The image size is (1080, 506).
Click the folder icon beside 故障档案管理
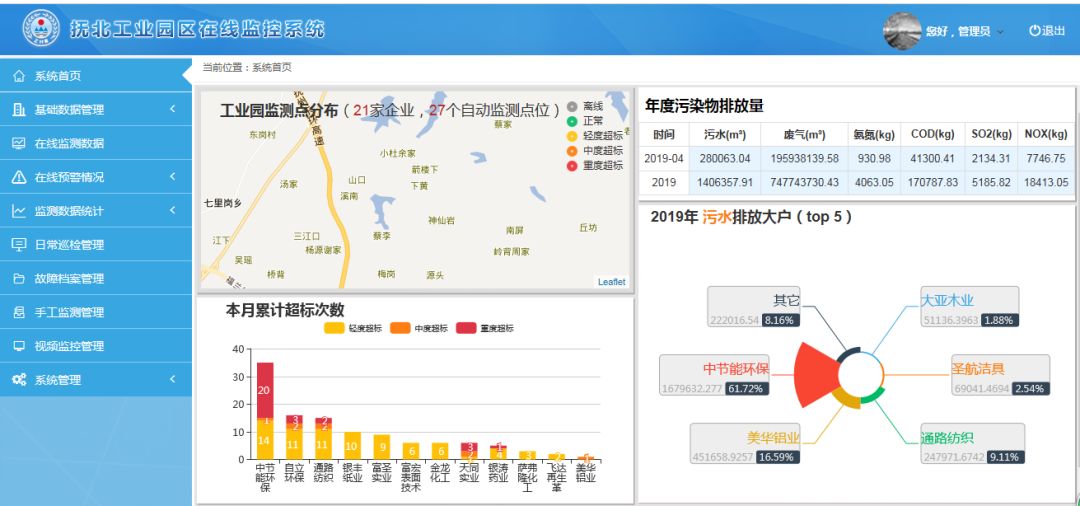[x=19, y=279]
